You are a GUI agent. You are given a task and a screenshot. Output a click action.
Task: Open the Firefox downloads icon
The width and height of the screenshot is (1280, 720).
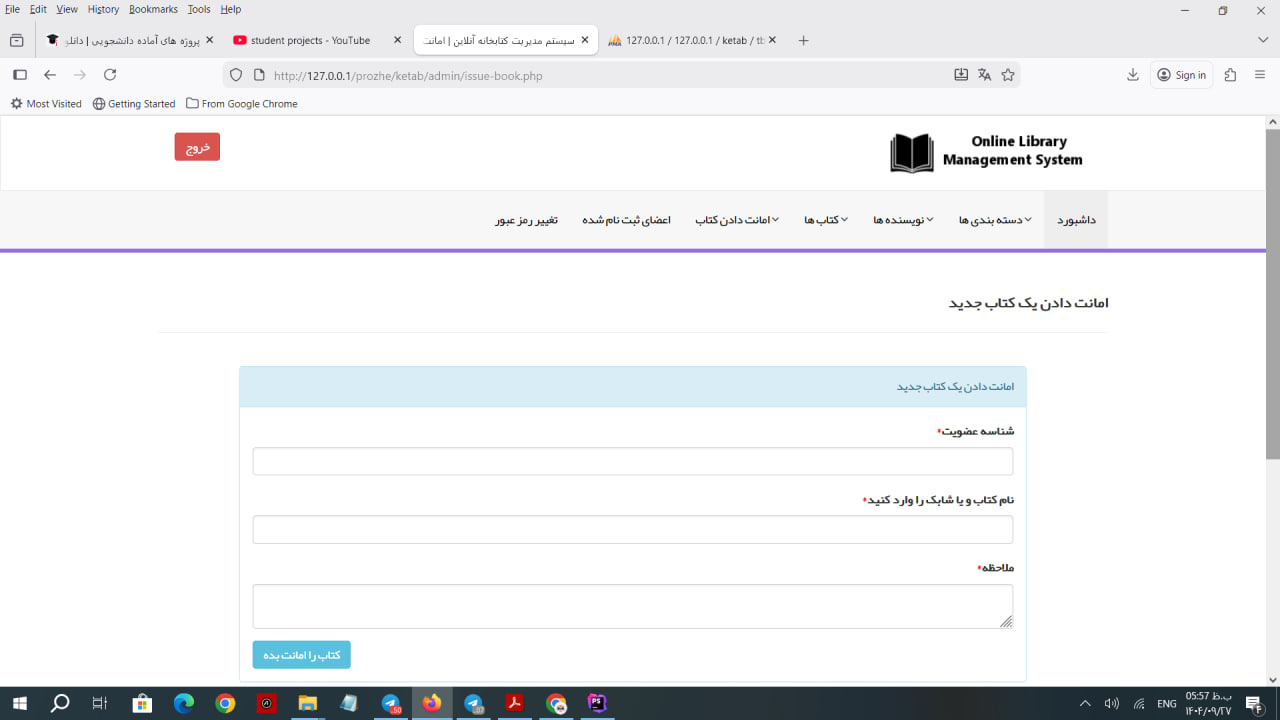click(1133, 75)
